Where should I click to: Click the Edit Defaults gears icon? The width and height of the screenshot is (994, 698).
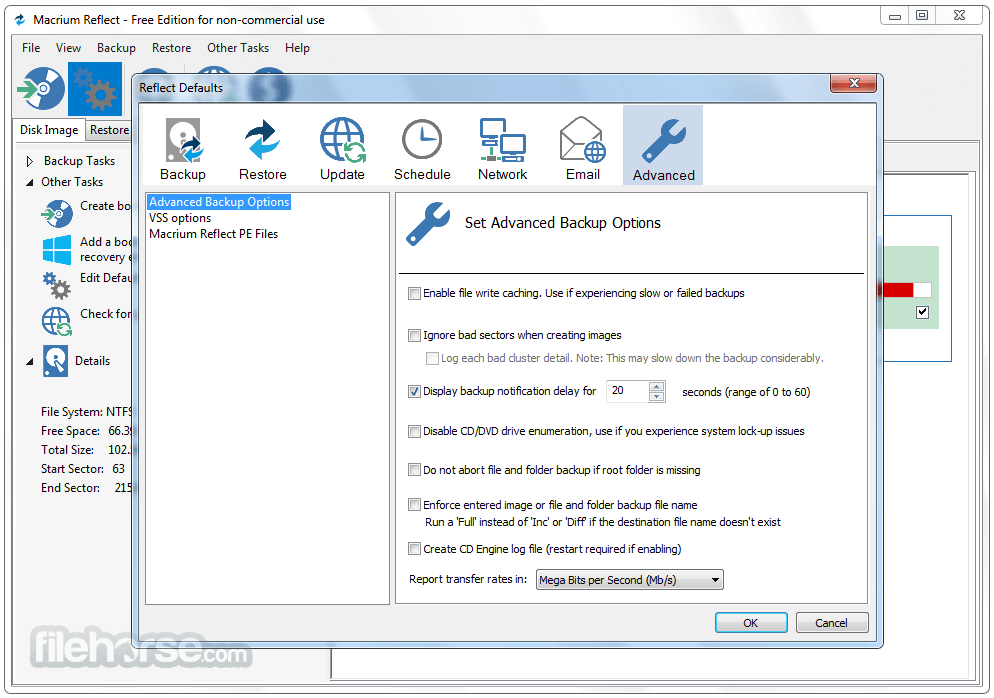[x=57, y=286]
